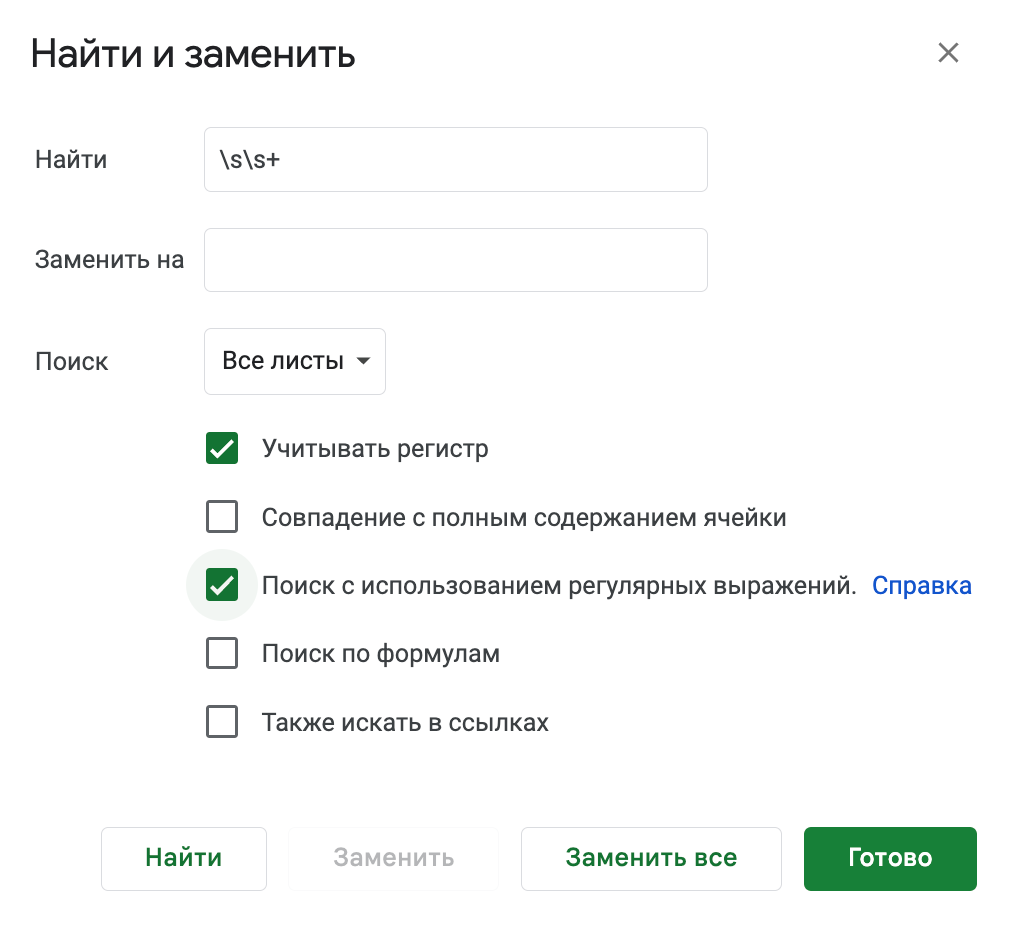Viewport: 1014px width, 930px height.
Task: Click into the empty Заменить на field
Action: (455, 260)
